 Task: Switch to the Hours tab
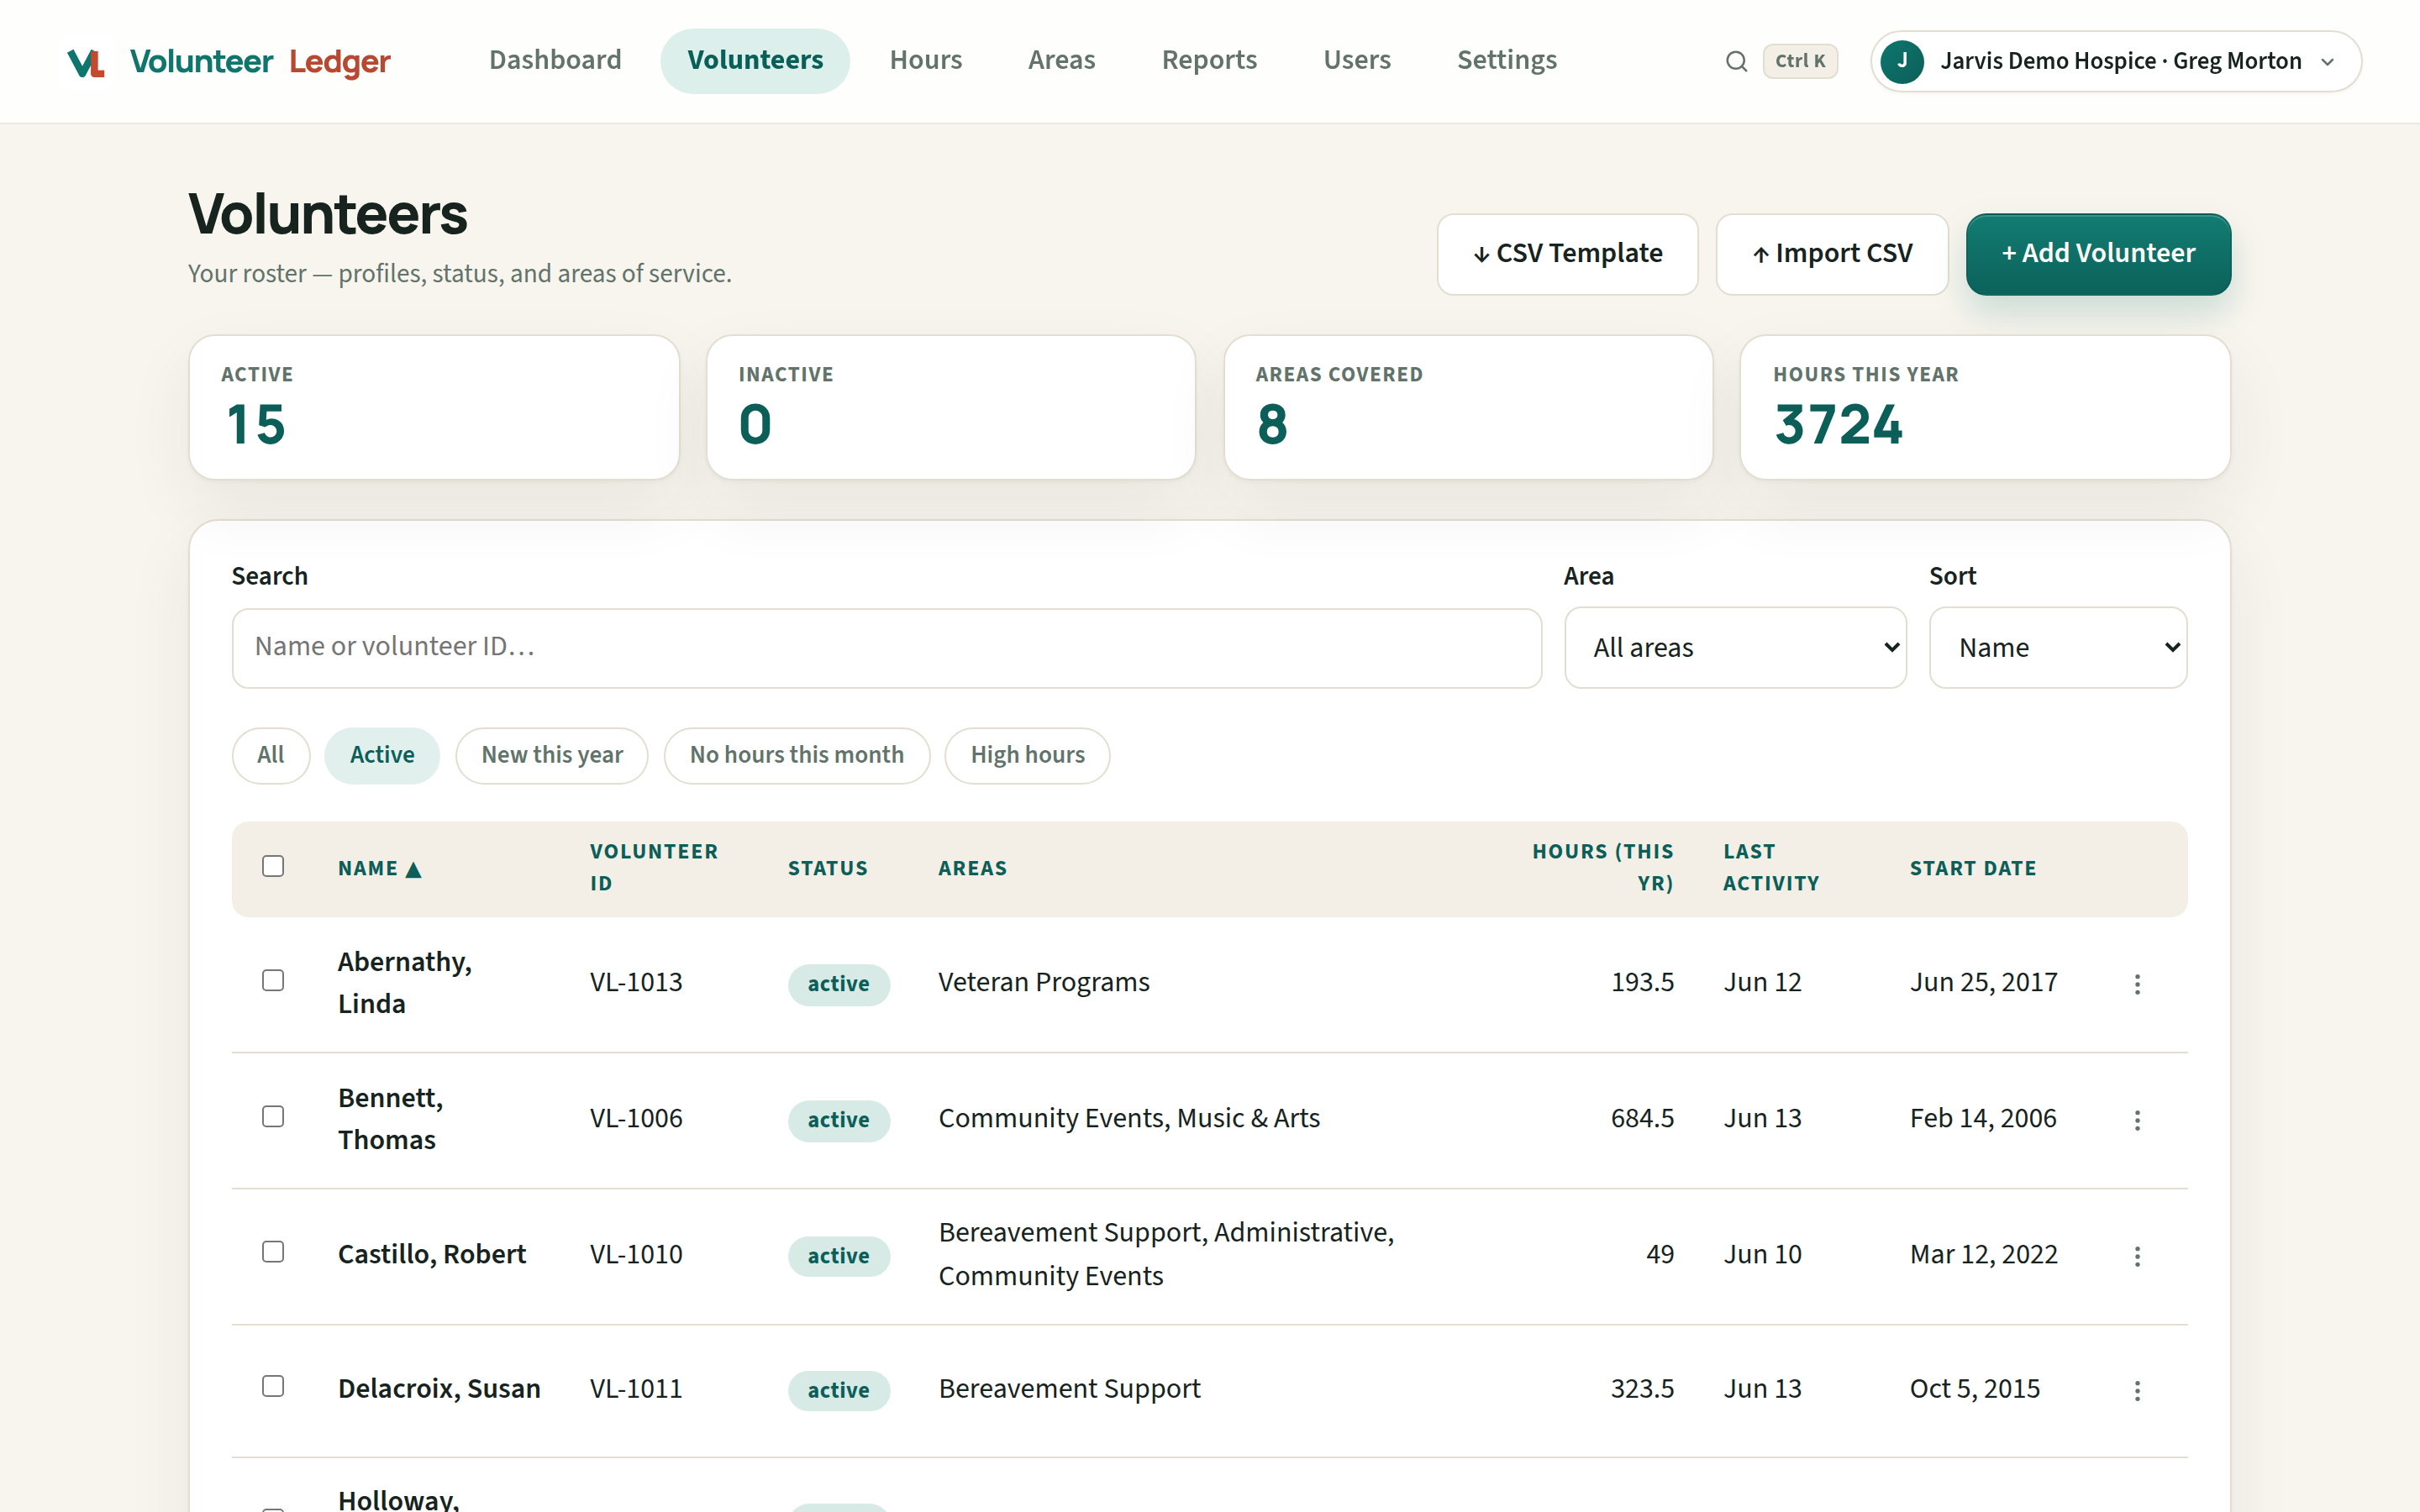[926, 60]
